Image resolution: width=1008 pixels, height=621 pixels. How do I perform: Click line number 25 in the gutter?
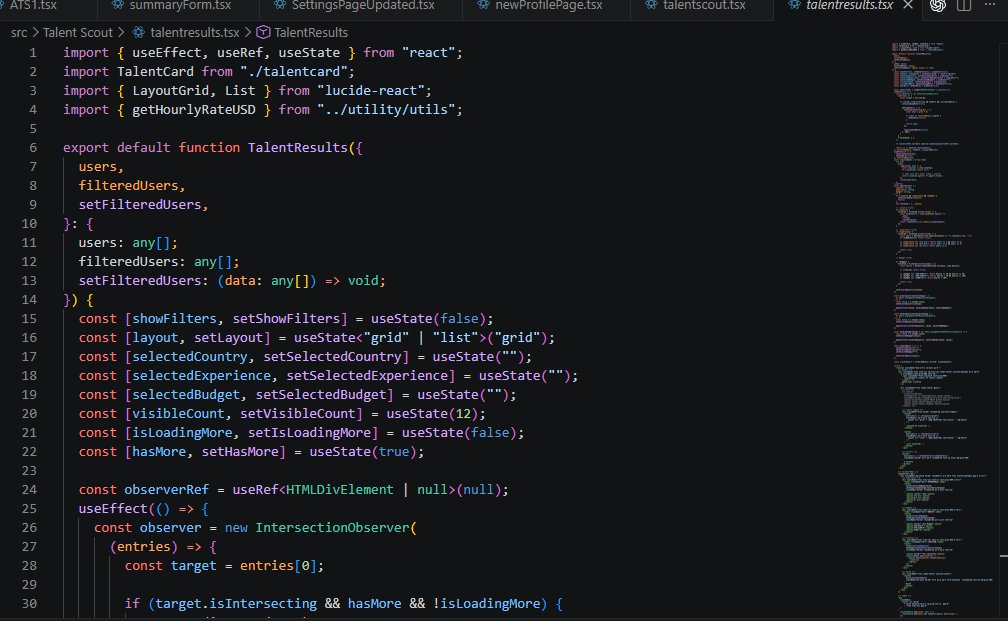click(x=30, y=508)
